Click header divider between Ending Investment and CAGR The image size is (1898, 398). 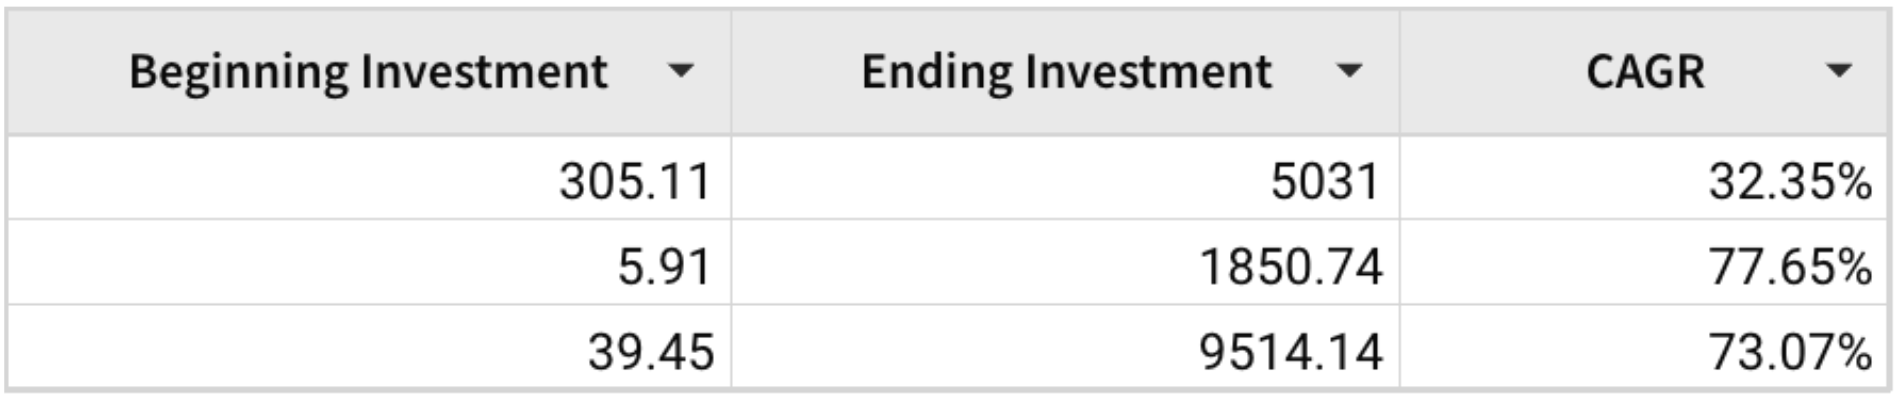[x=1399, y=72]
